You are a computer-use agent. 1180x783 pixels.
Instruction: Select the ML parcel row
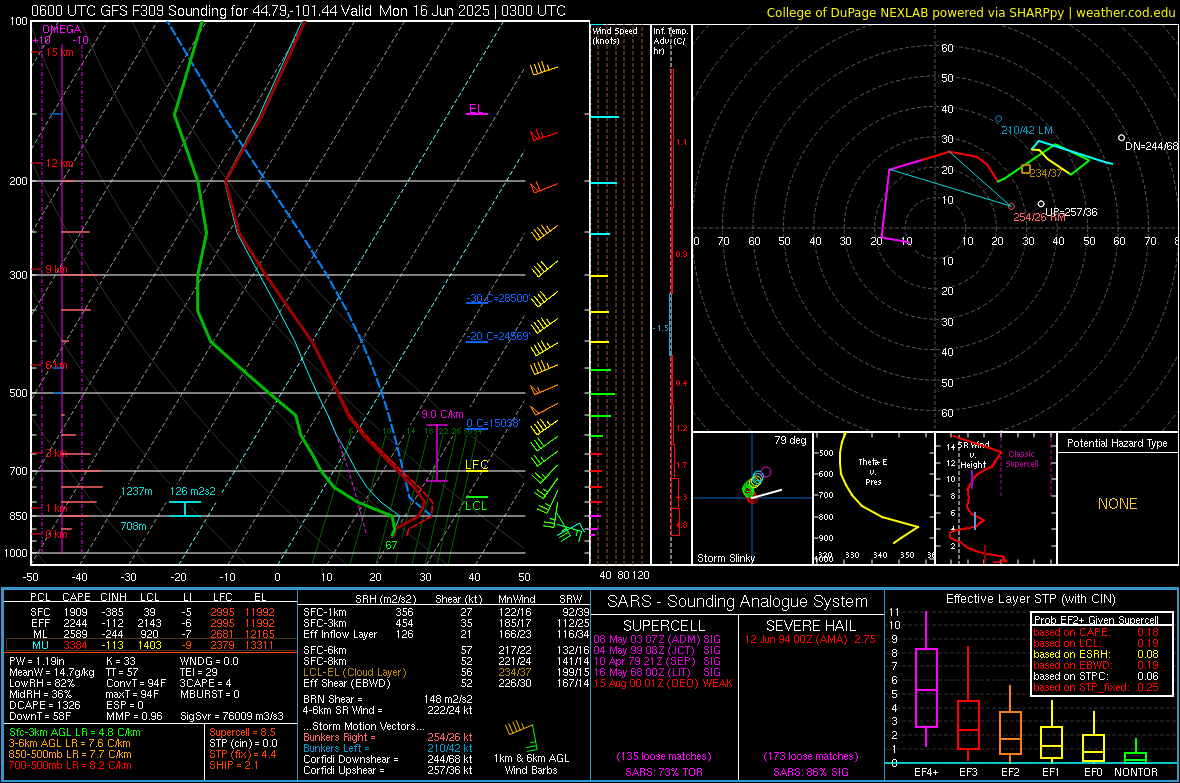pyautogui.click(x=151, y=634)
